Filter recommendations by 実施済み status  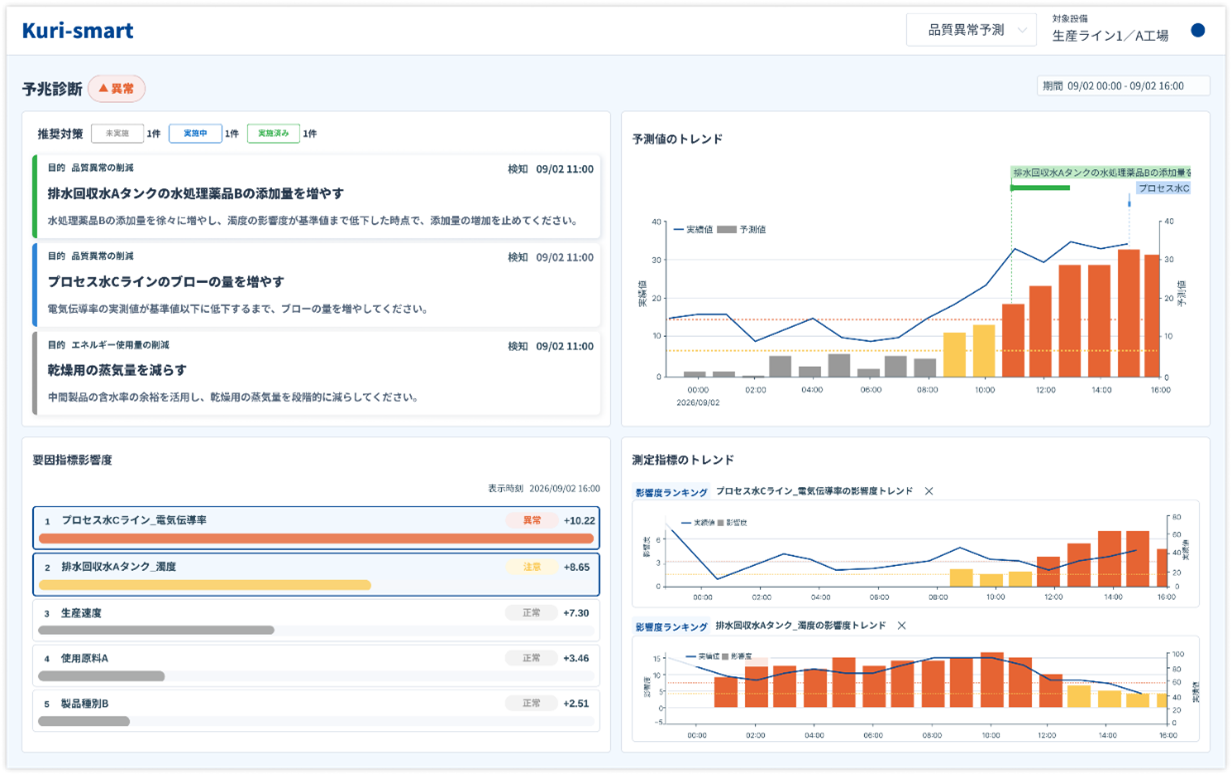pos(273,133)
